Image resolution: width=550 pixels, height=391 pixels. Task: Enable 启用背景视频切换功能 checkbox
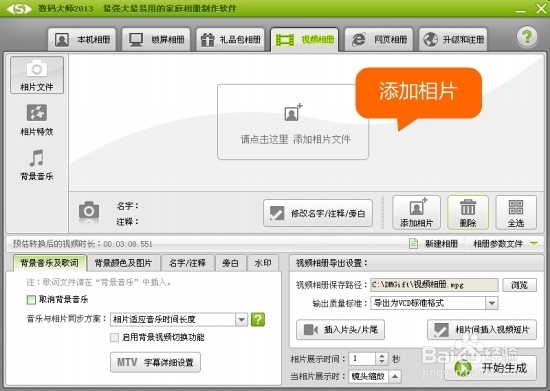pyautogui.click(x=114, y=337)
